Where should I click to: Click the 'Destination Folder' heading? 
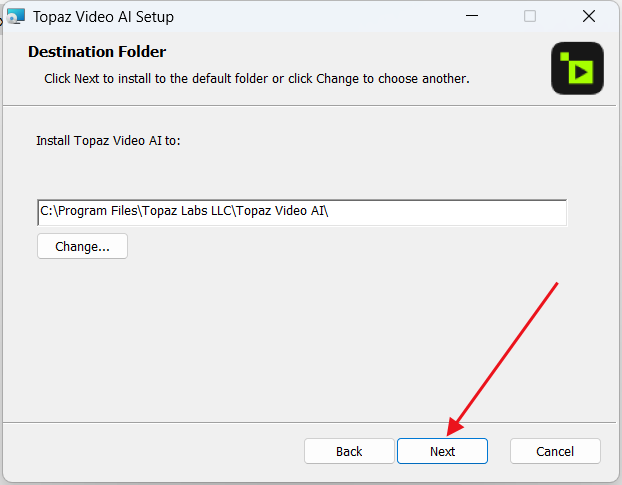point(97,52)
